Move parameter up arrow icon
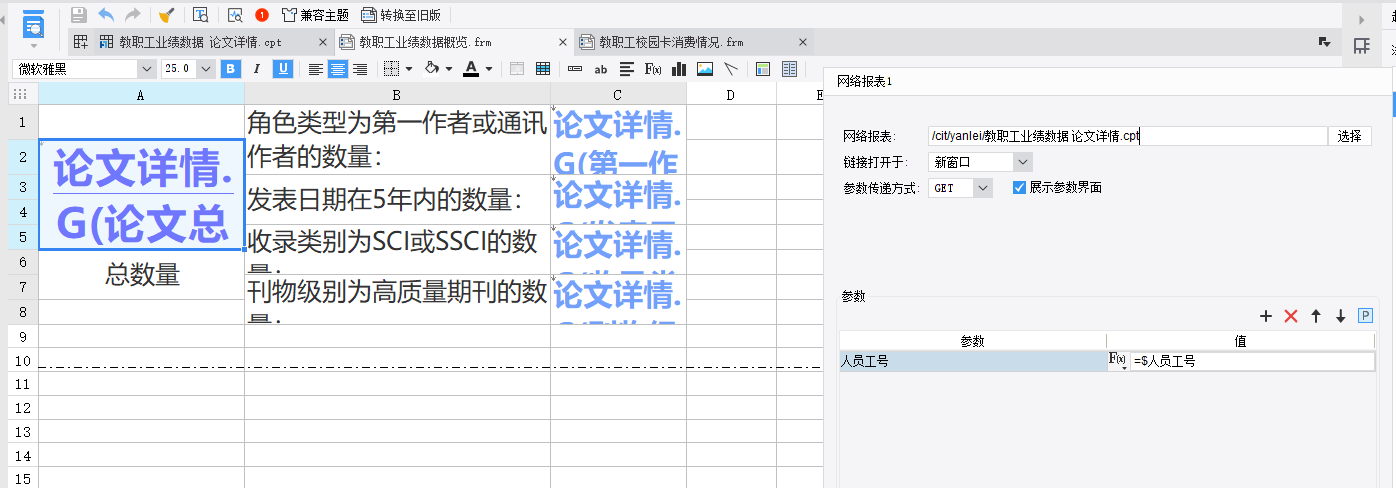This screenshot has width=1396, height=488. [1316, 316]
